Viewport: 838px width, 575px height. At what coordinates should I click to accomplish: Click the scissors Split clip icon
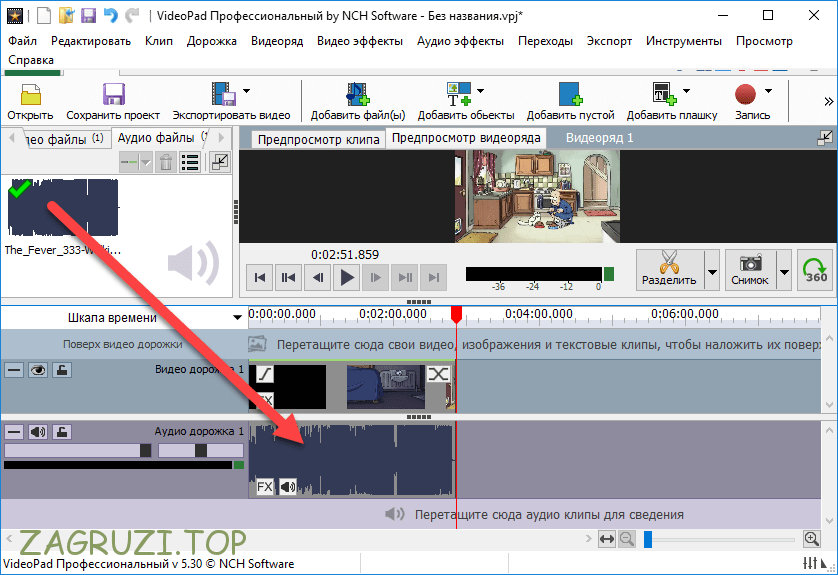(x=668, y=263)
